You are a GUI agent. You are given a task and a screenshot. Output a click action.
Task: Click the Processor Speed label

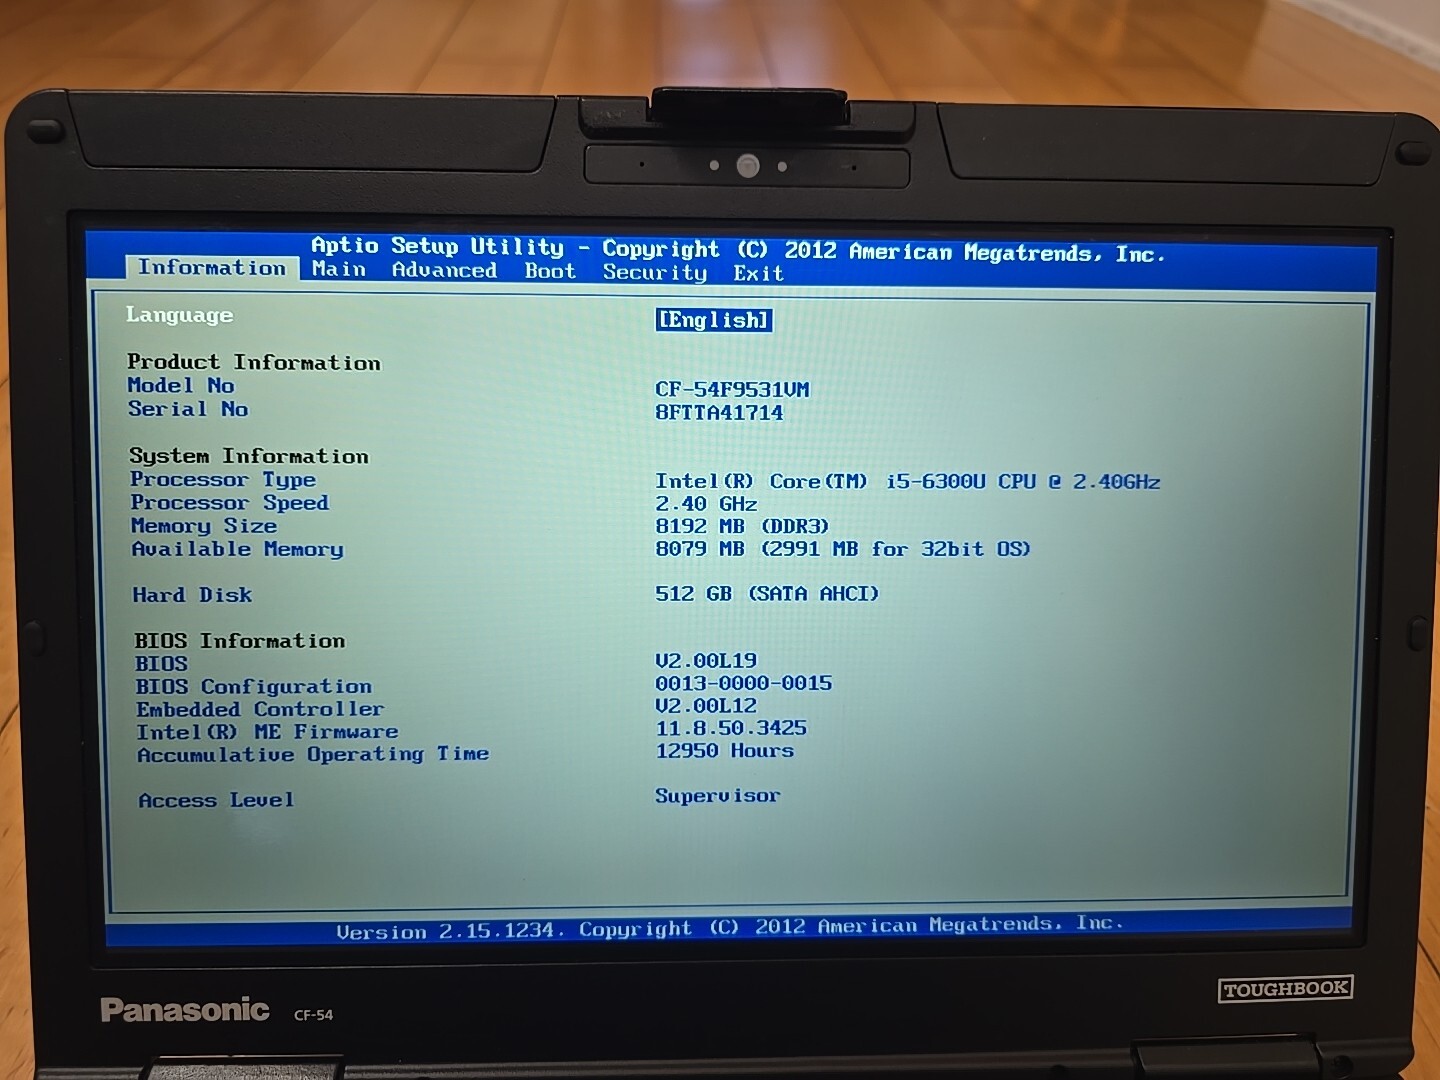pos(230,502)
